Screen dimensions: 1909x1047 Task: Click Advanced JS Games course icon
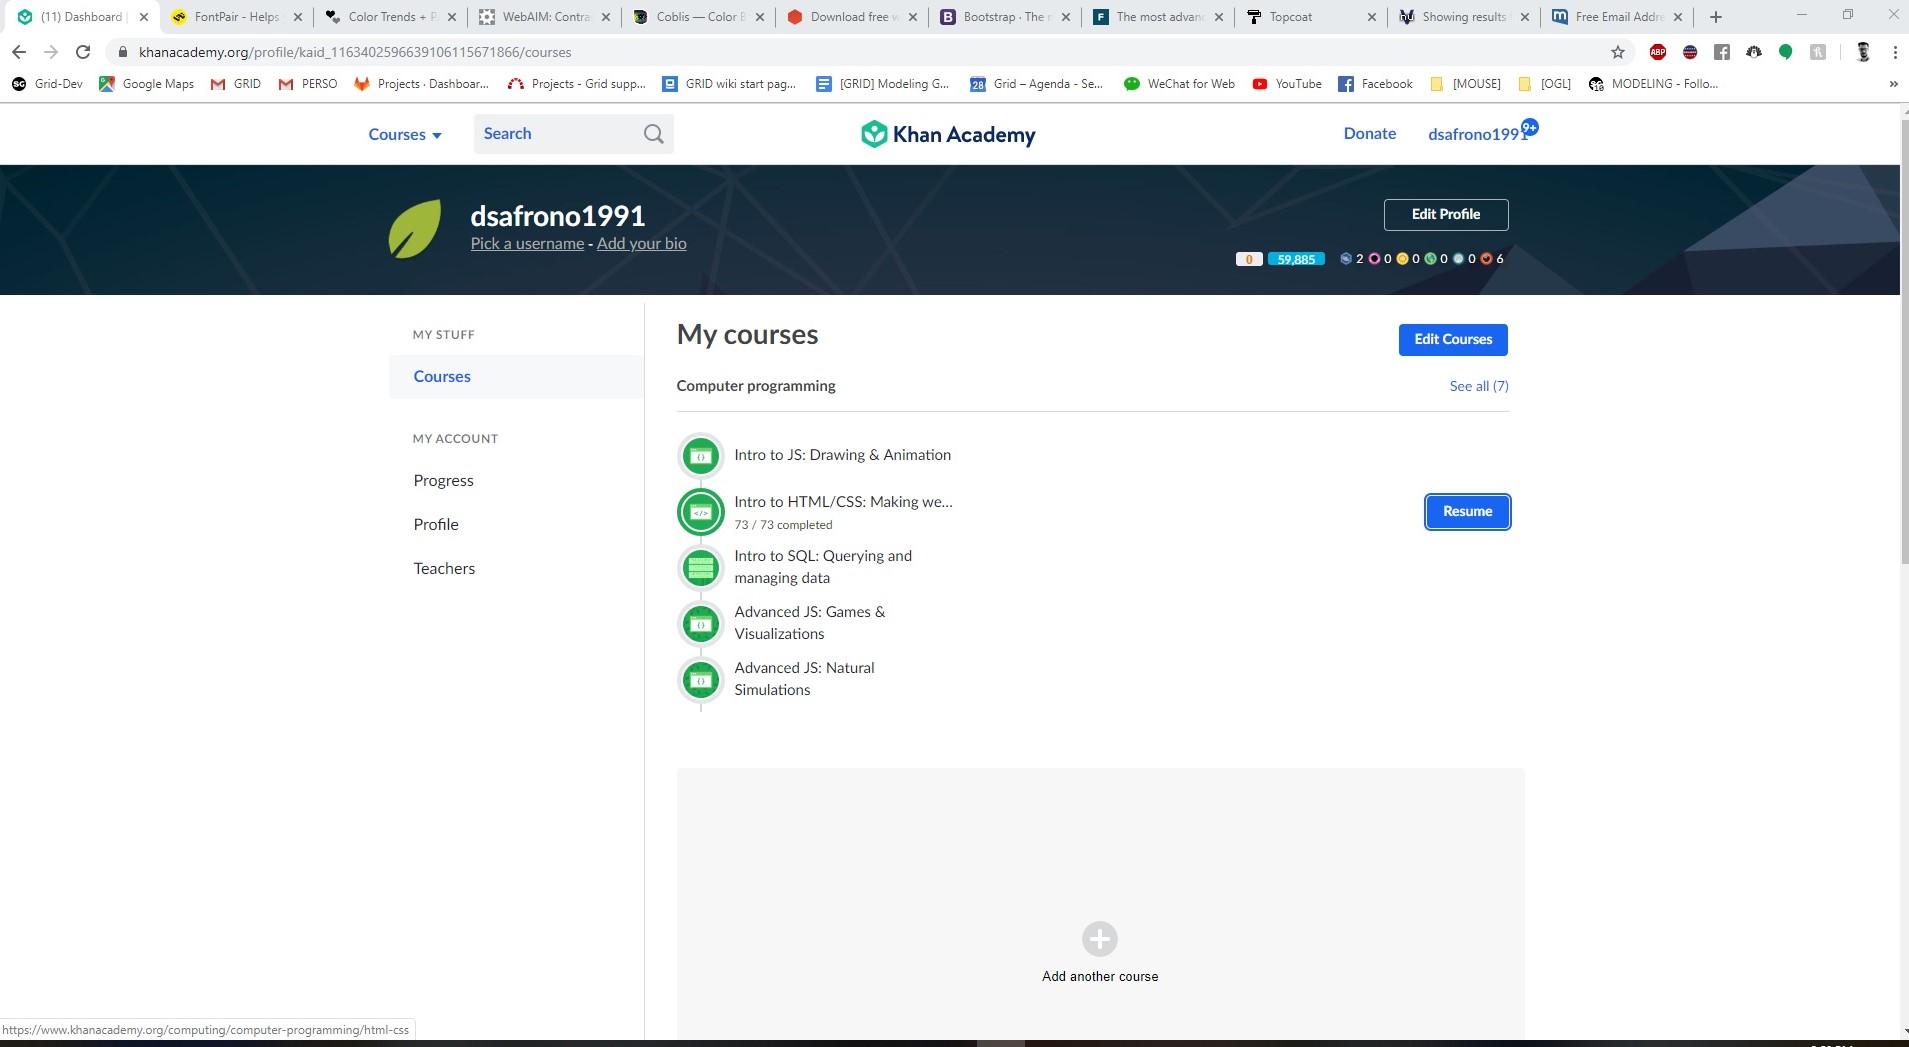[701, 624]
